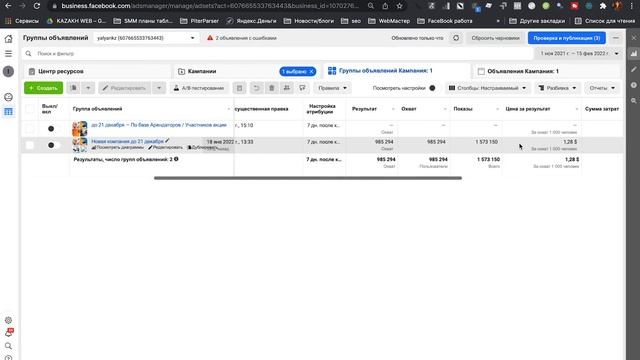This screenshot has height=360, width=640.
Task: Open the 2 объявления с ошибками warning
Action: [x=242, y=38]
